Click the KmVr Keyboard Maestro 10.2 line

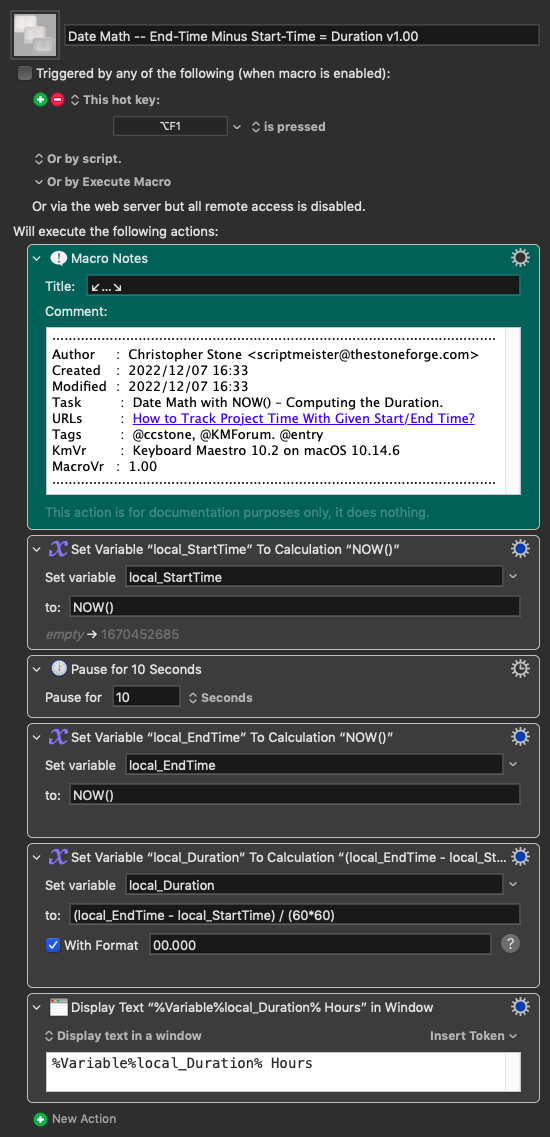226,450
